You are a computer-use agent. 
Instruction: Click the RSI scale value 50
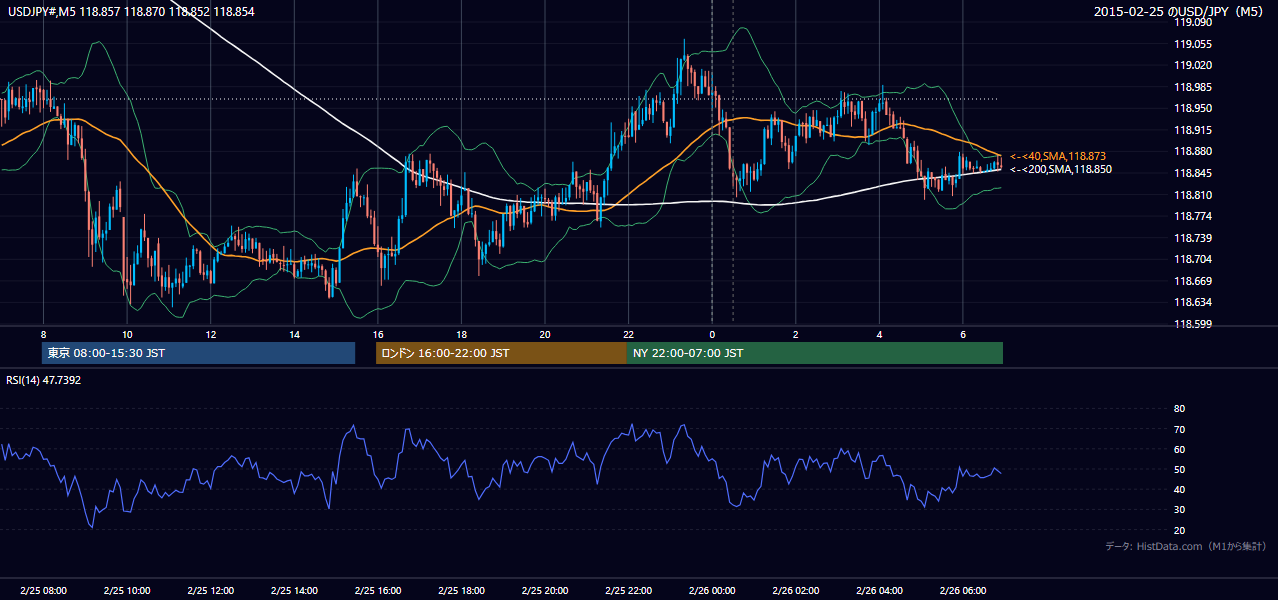click(x=1179, y=469)
